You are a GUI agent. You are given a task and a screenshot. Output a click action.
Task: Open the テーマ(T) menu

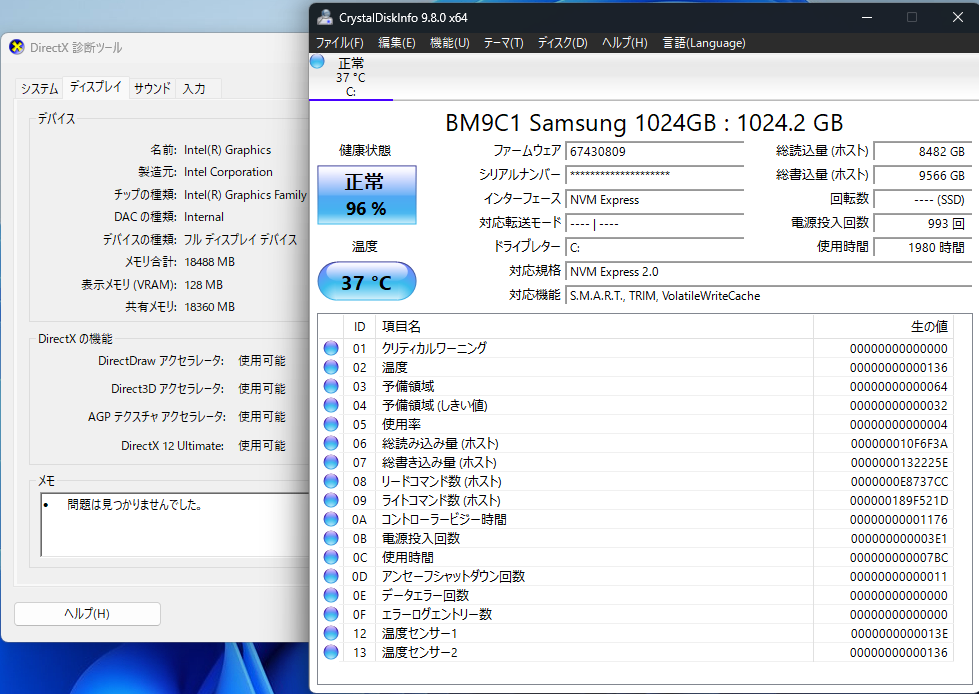[x=503, y=43]
